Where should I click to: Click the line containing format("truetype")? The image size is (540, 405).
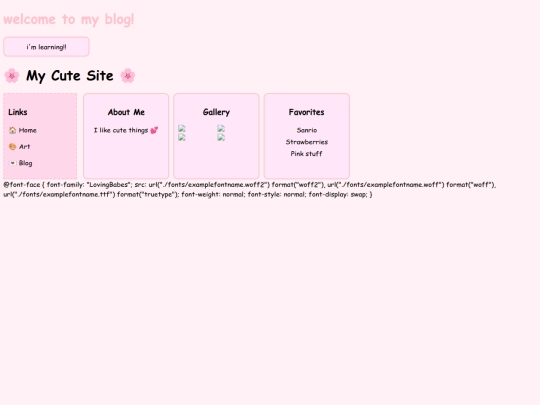tap(188, 194)
